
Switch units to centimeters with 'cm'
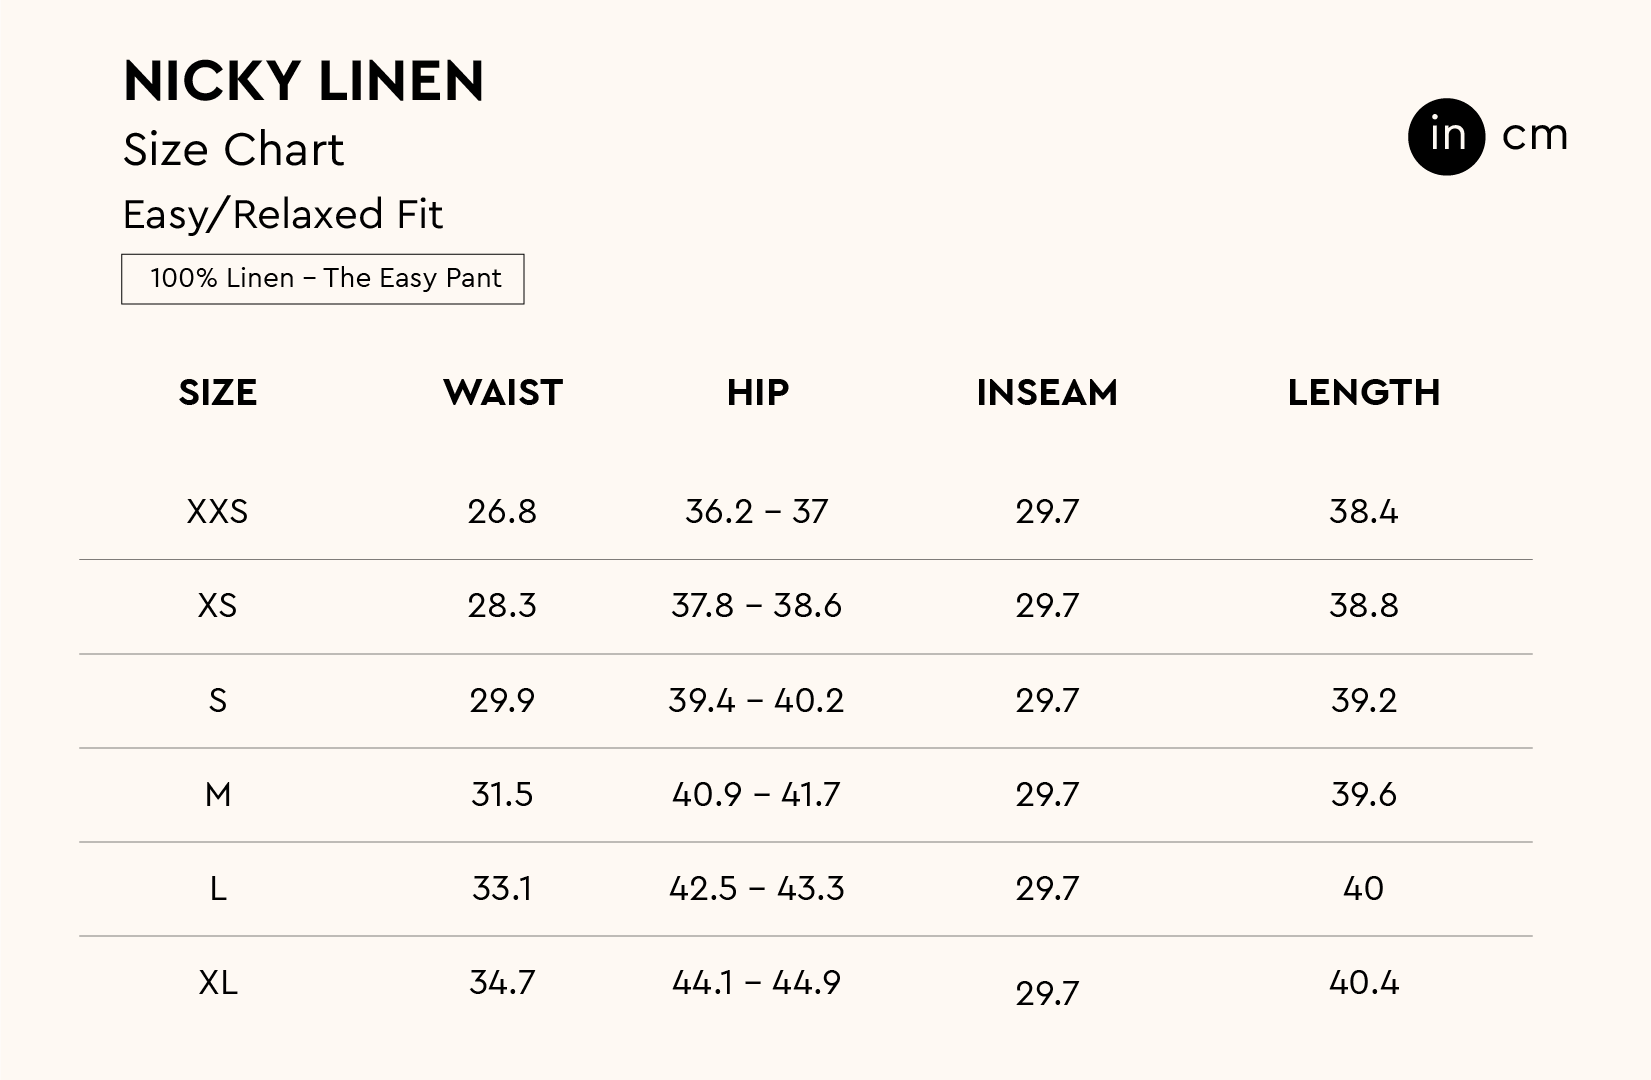tap(1534, 136)
